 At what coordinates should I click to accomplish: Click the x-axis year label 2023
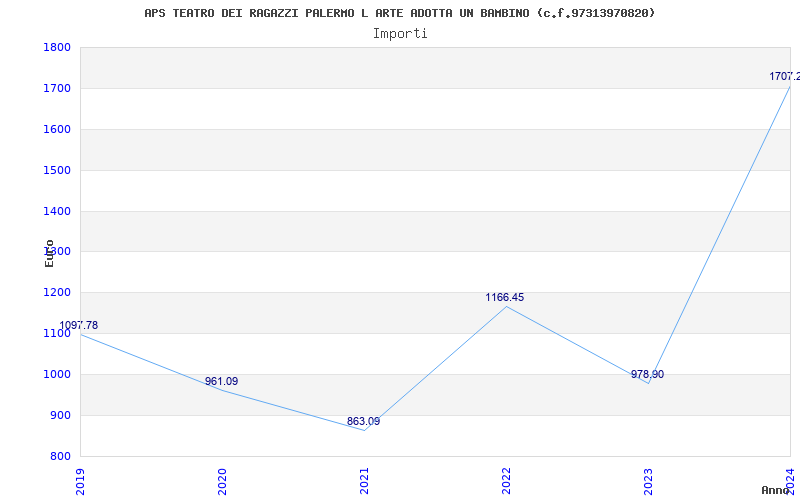tap(648, 480)
